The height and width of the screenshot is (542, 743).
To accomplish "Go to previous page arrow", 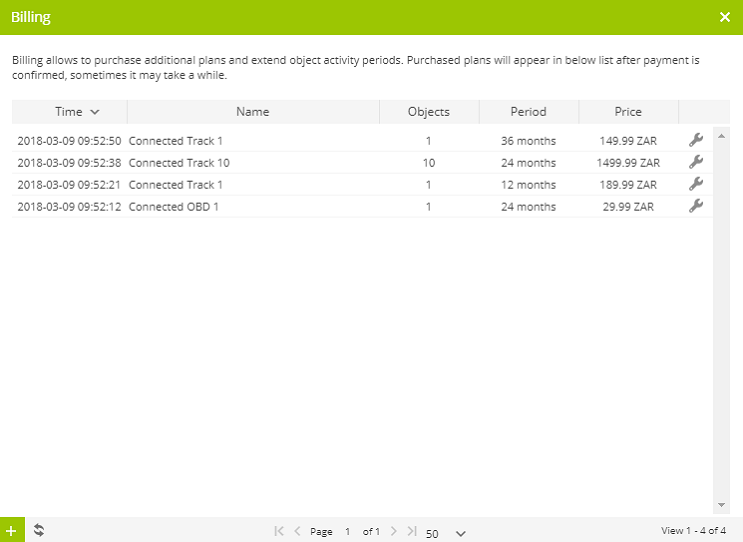I will (297, 532).
